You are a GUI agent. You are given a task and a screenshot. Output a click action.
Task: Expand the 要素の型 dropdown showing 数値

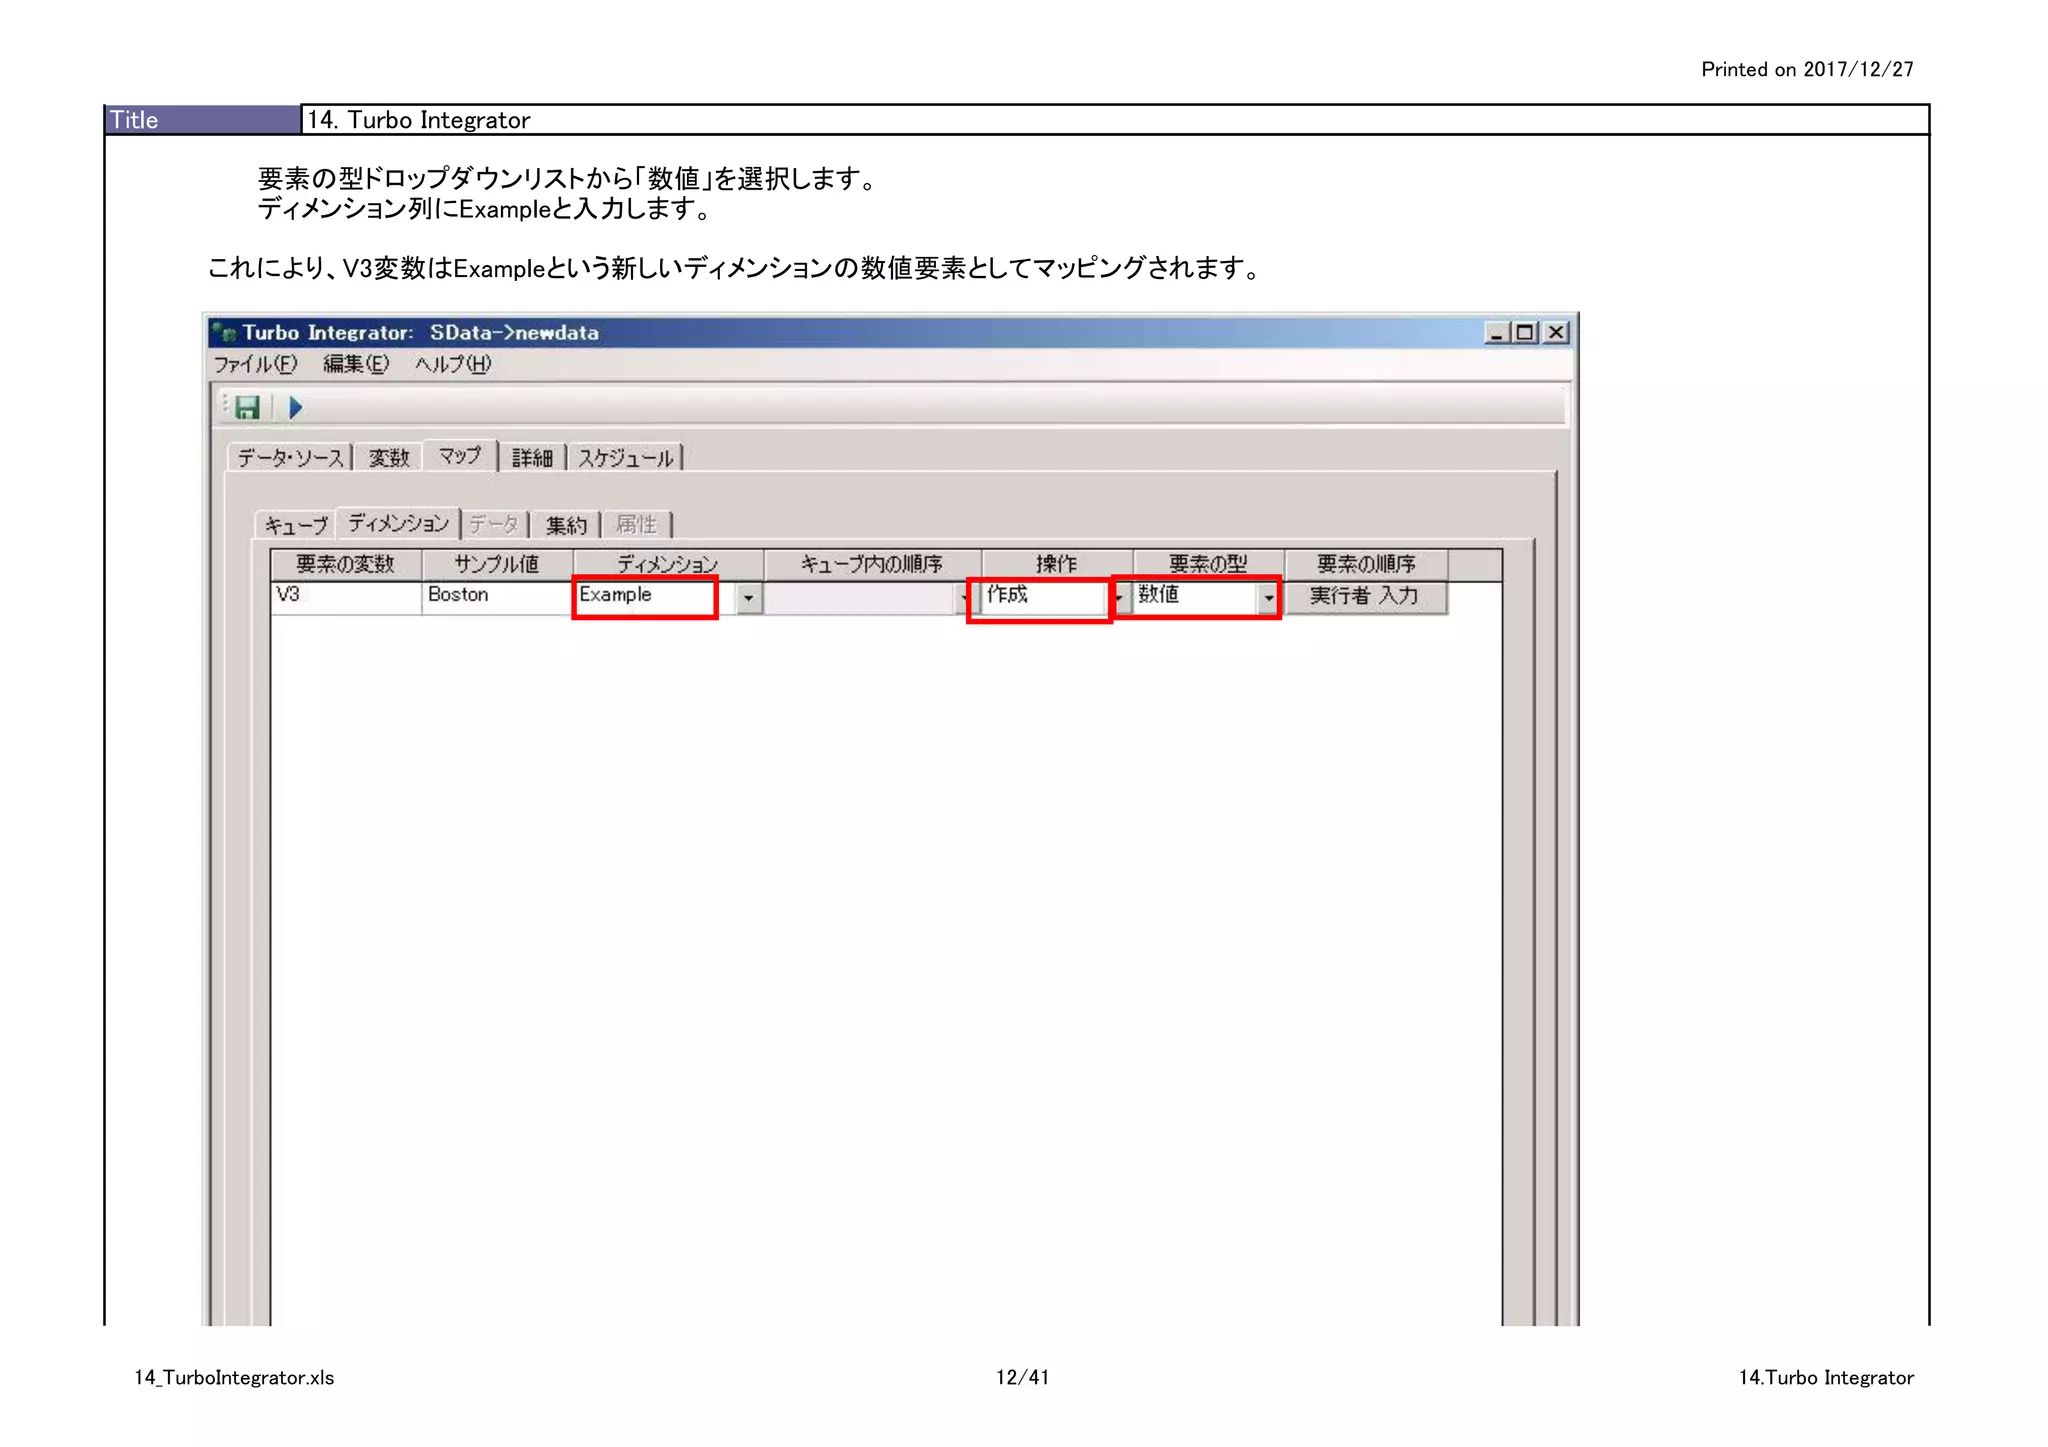point(1268,597)
